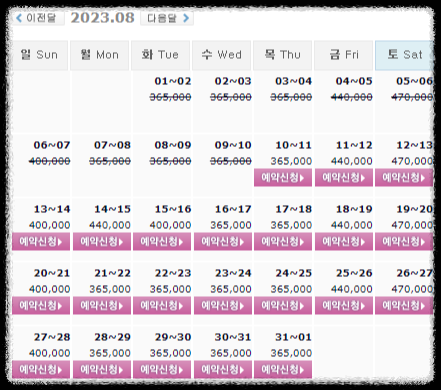Go to previous month (이전달)
This screenshot has width=441, height=390.
click(37, 18)
